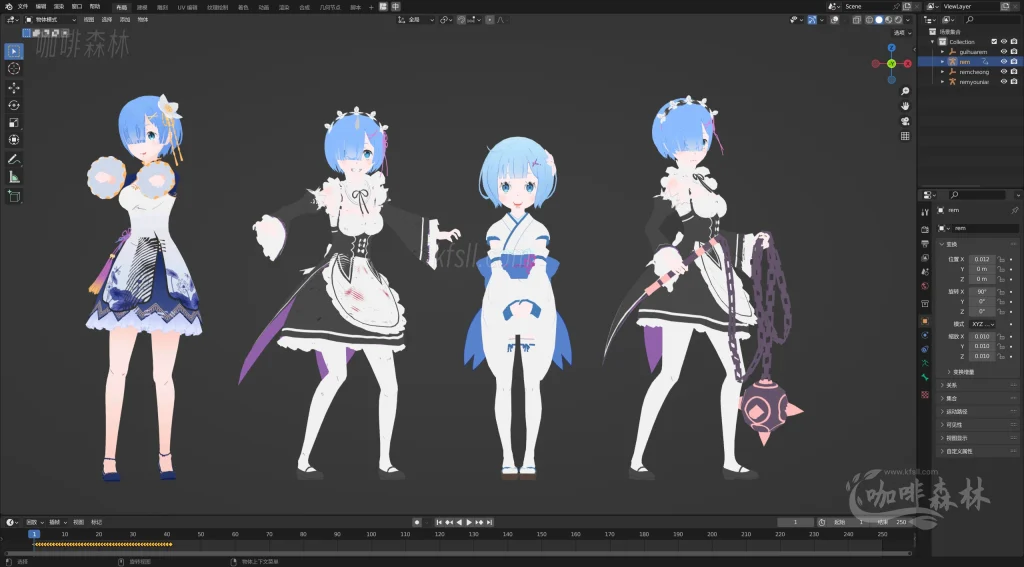Jump to timeline start frame
Viewport: 1024px width, 567px height.
(439, 522)
